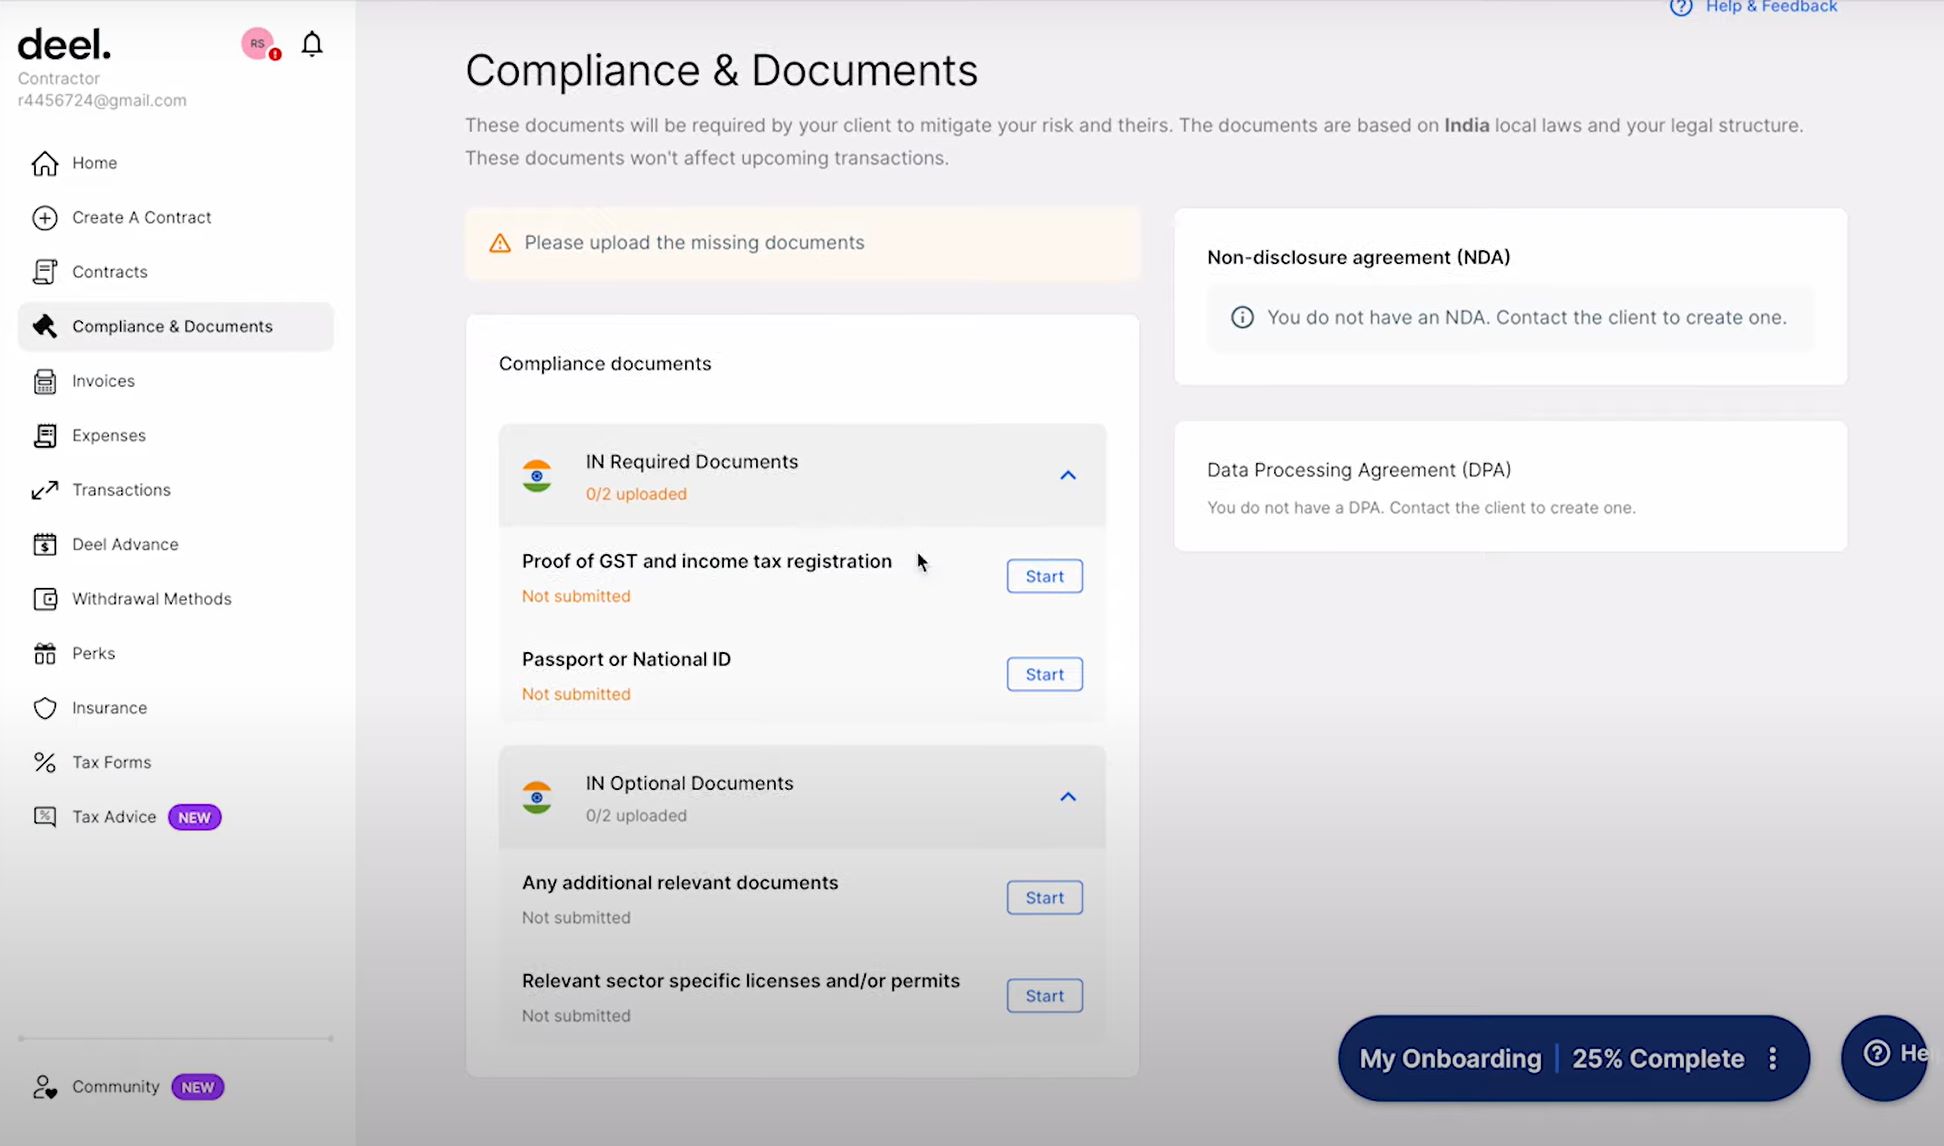
Task: Collapse the IN Optional Documents section
Action: coord(1067,797)
